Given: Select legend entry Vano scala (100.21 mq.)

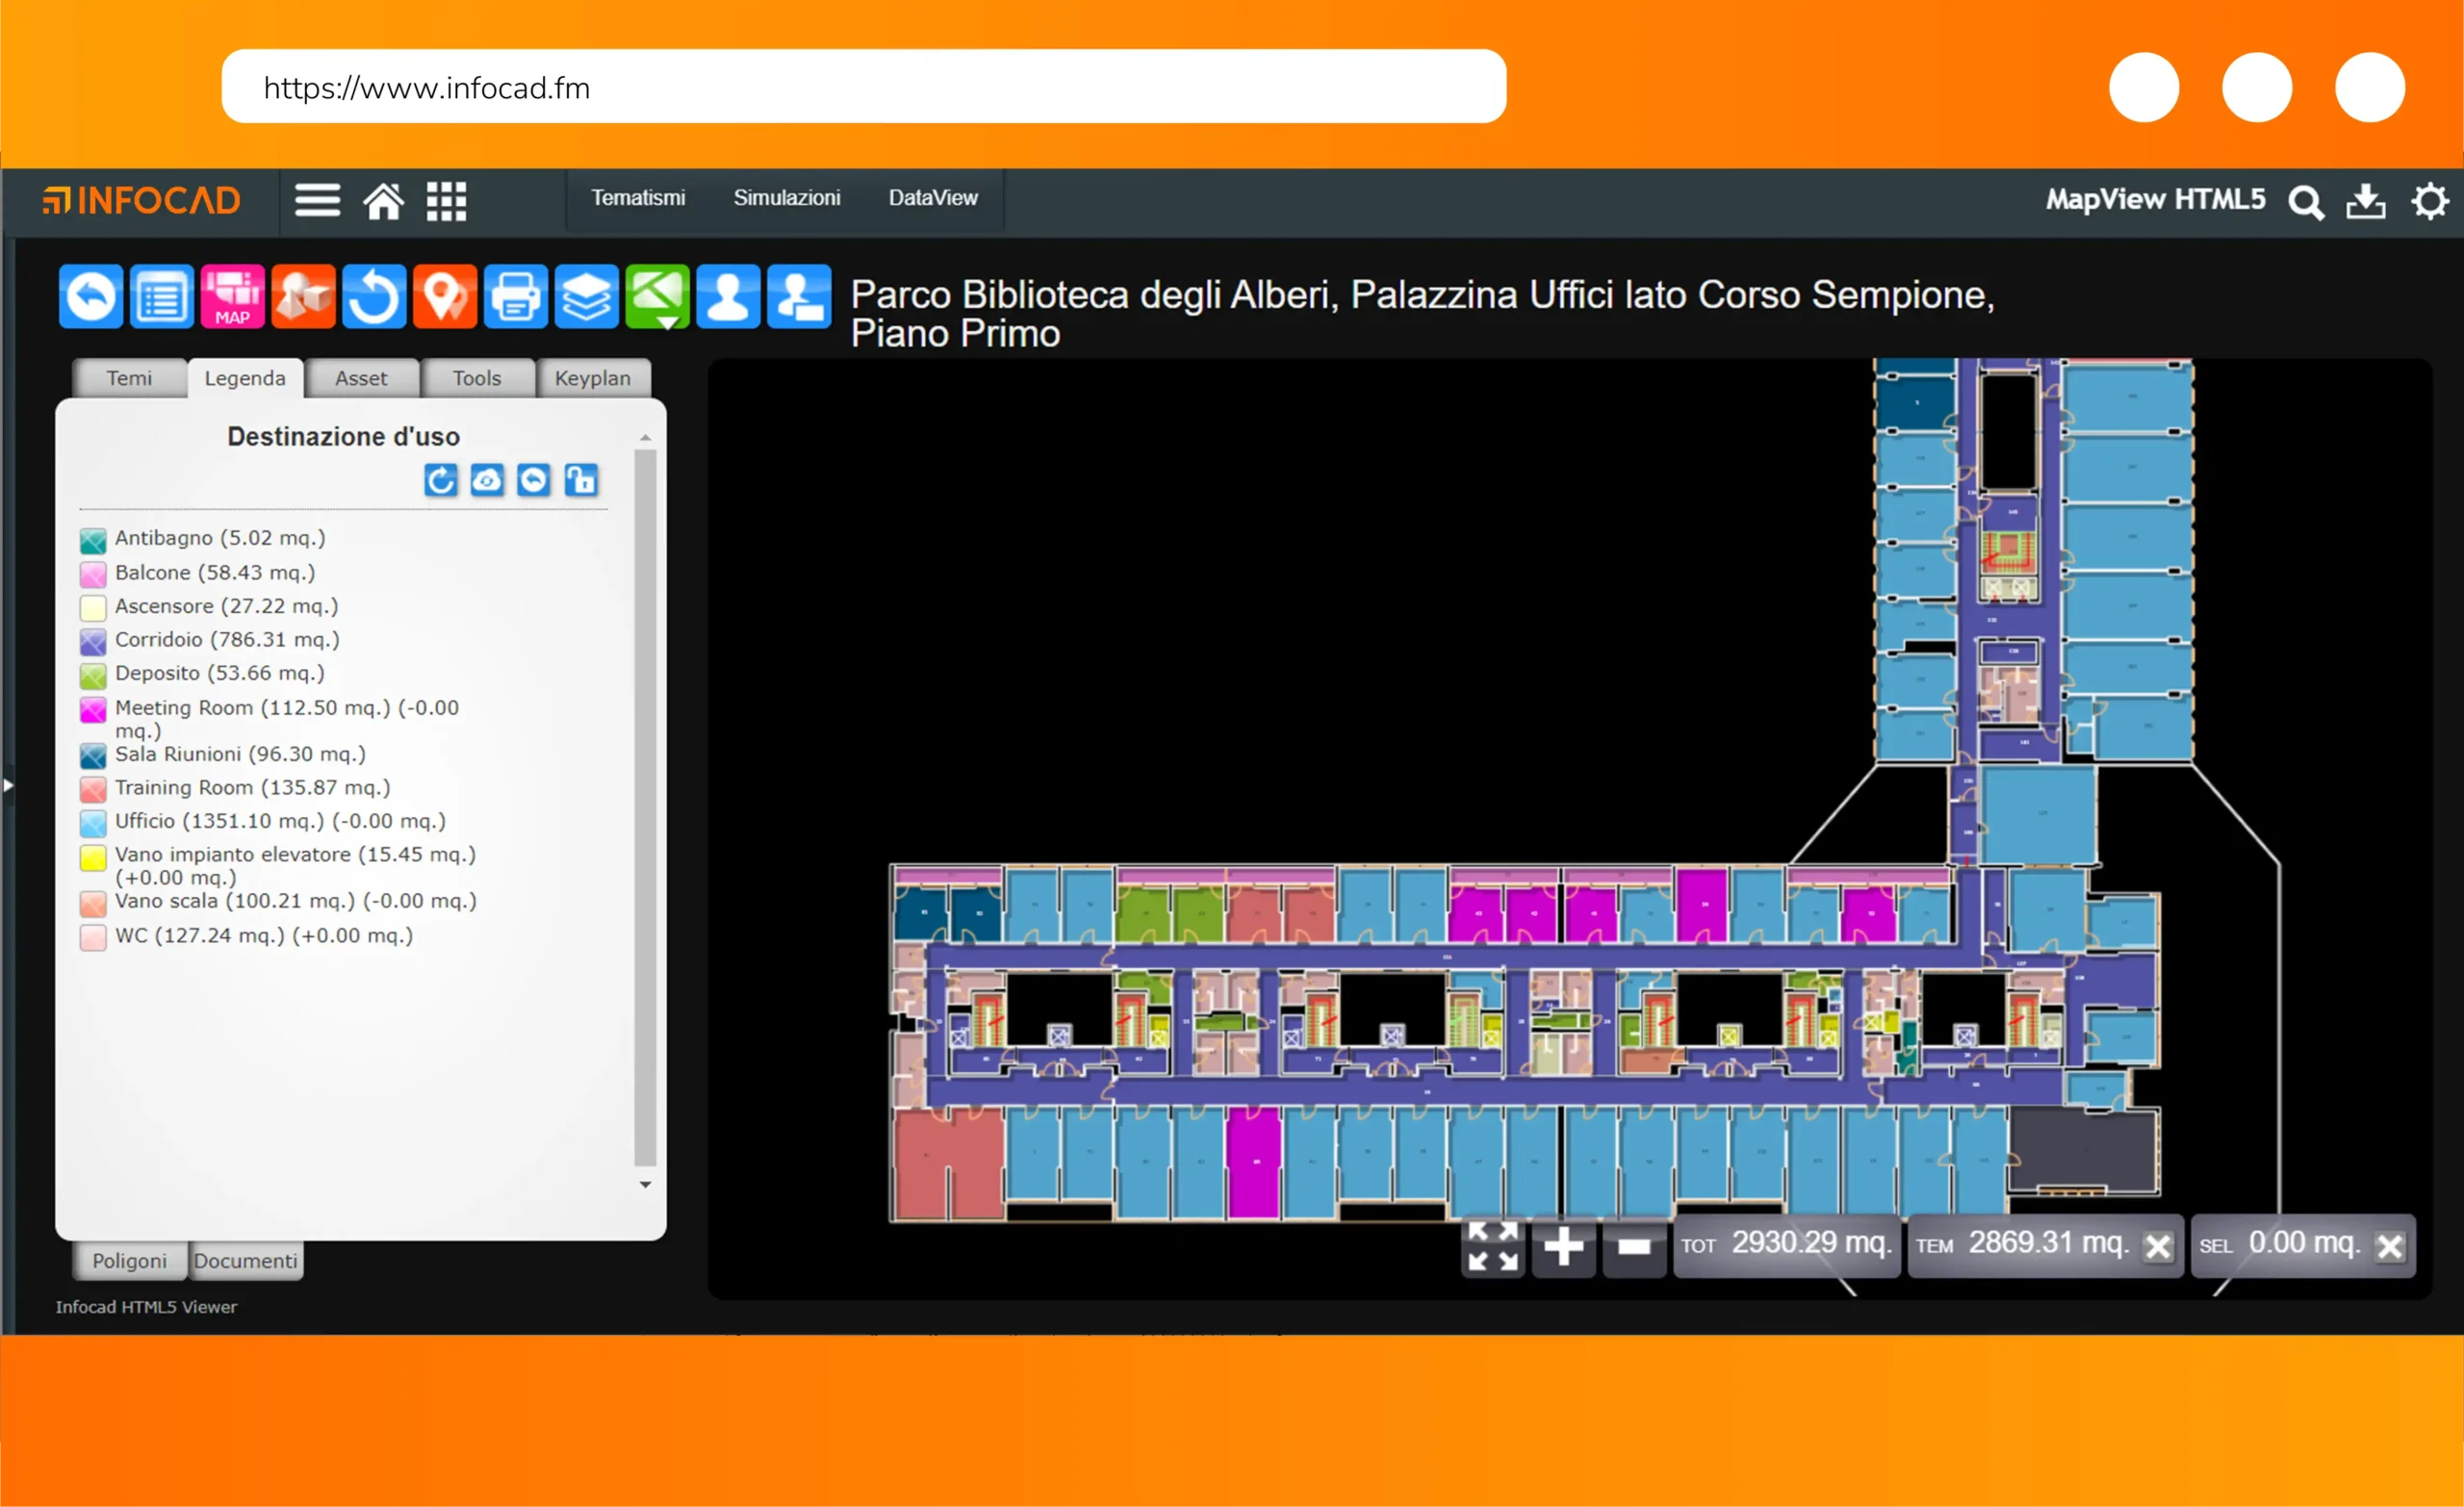Looking at the screenshot, I should point(296,902).
